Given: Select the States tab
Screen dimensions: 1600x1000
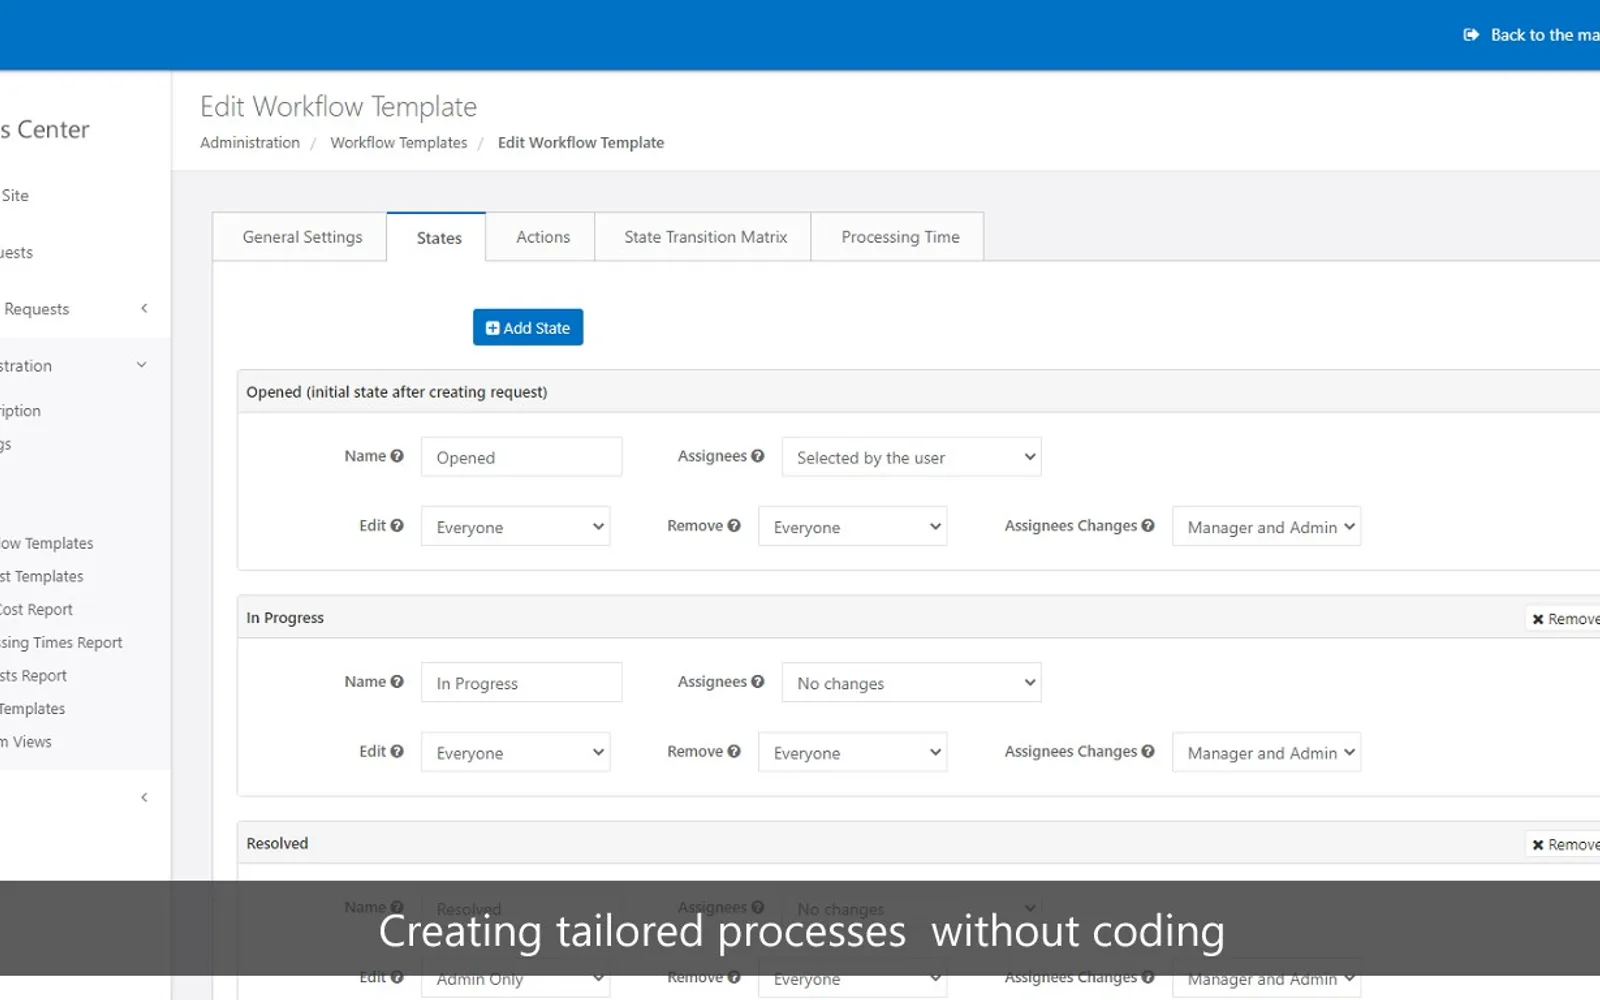Looking at the screenshot, I should (x=437, y=237).
